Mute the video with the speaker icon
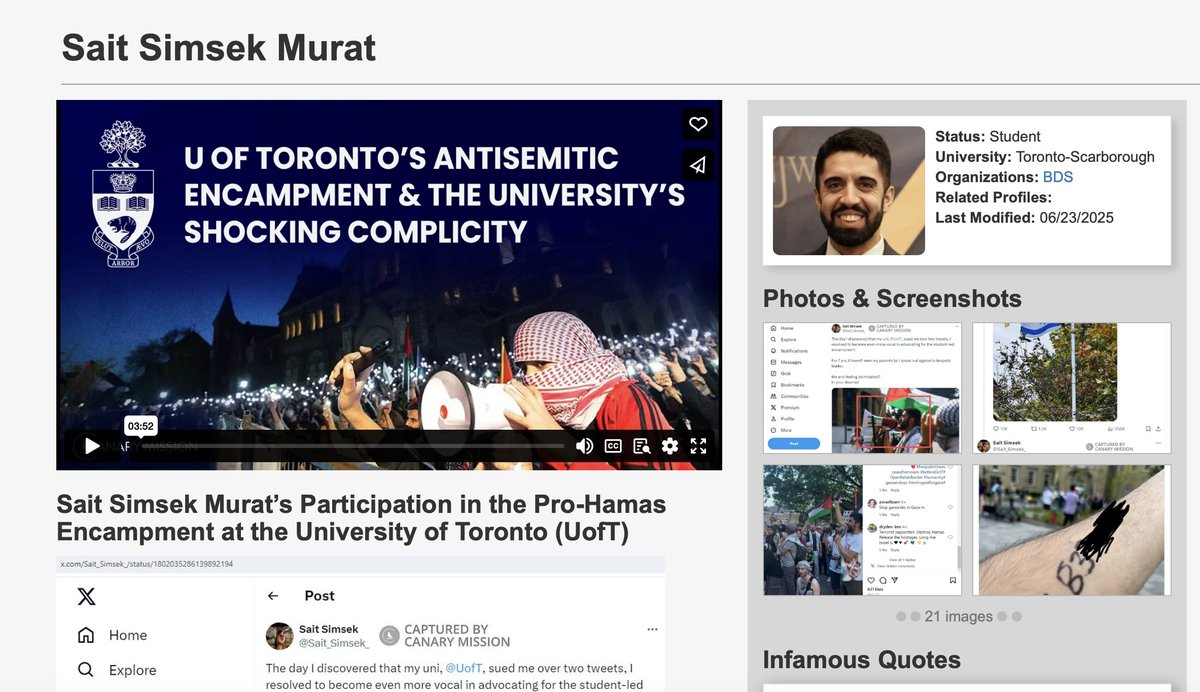The height and width of the screenshot is (692, 1200). pos(585,446)
